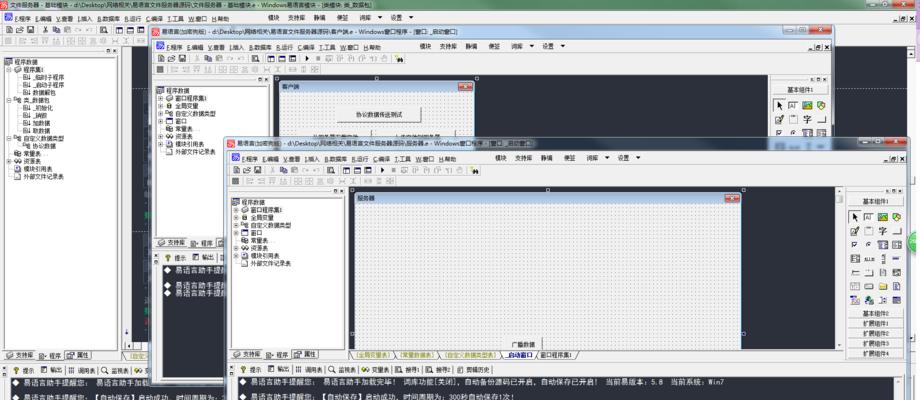This screenshot has width=920, height=400.
Task: Select the arrow pointer tool in server component box
Action: [855, 217]
